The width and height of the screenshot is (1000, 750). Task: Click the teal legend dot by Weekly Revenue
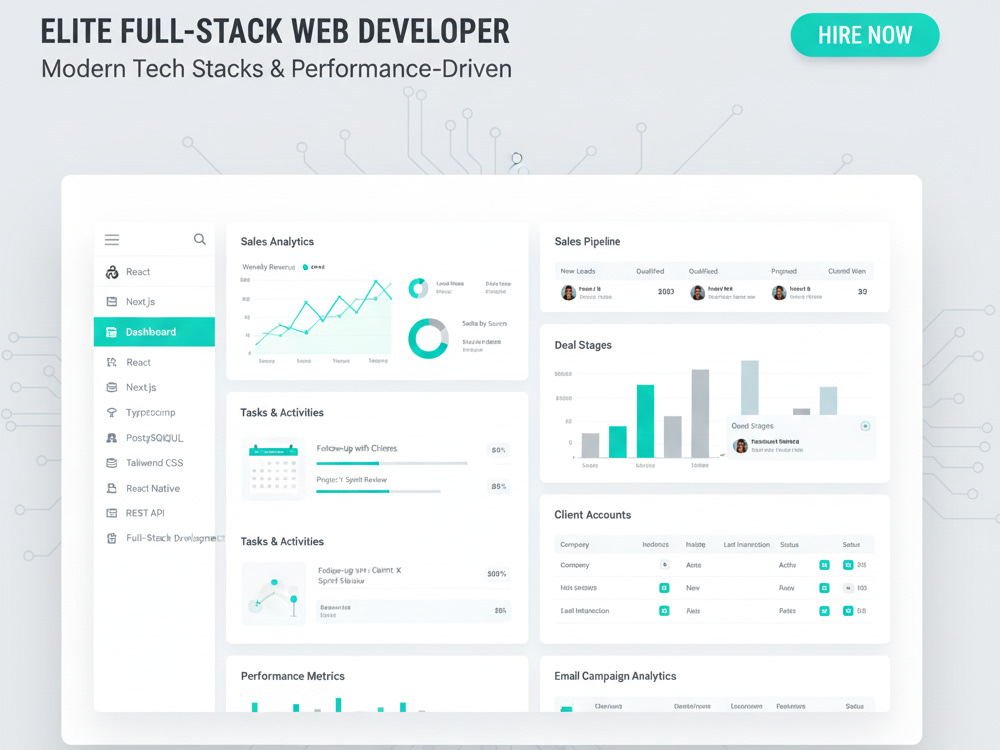tap(305, 267)
